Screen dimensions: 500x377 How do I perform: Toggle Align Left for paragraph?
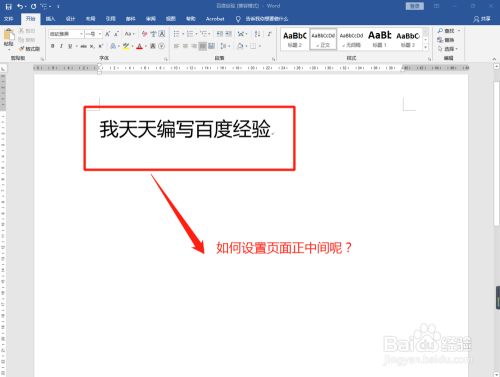[x=177, y=46]
